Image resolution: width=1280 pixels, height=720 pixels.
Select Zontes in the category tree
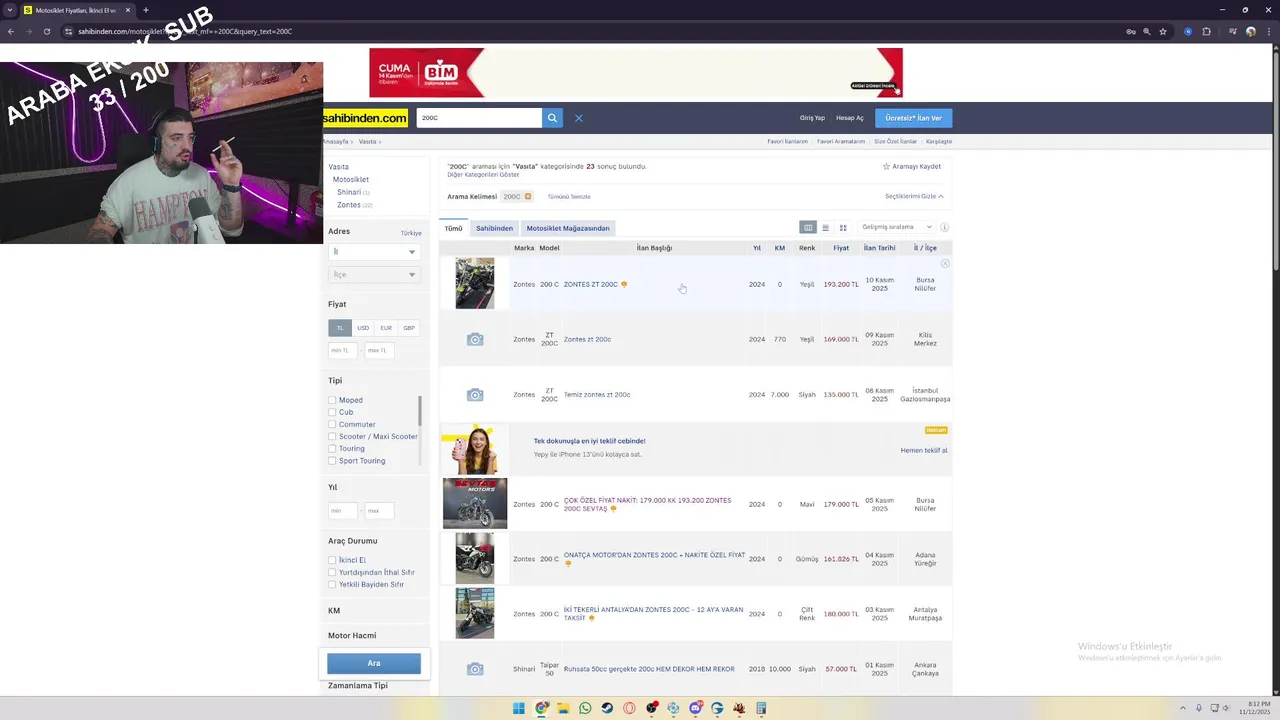click(x=349, y=205)
